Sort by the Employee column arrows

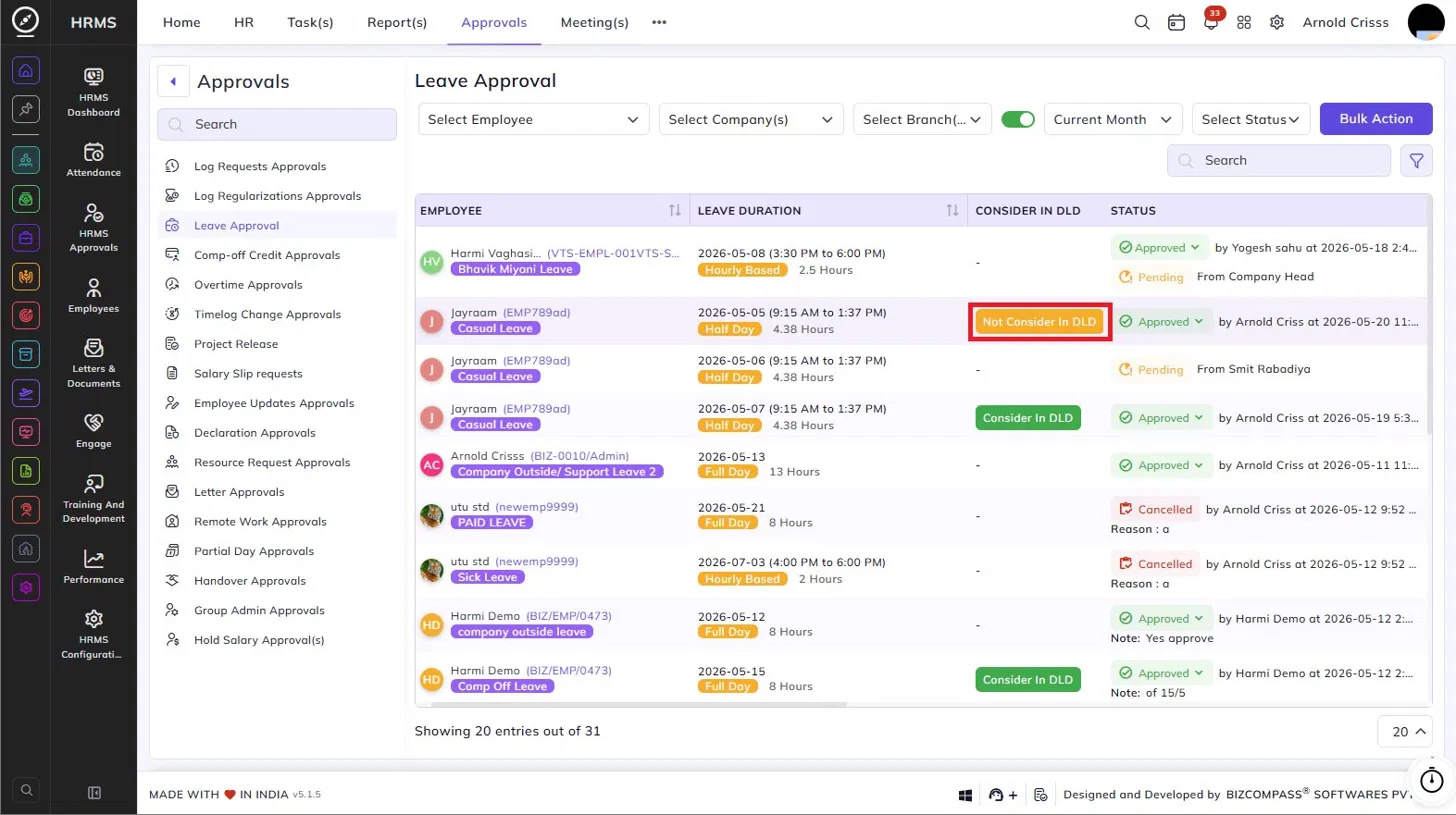tap(675, 210)
